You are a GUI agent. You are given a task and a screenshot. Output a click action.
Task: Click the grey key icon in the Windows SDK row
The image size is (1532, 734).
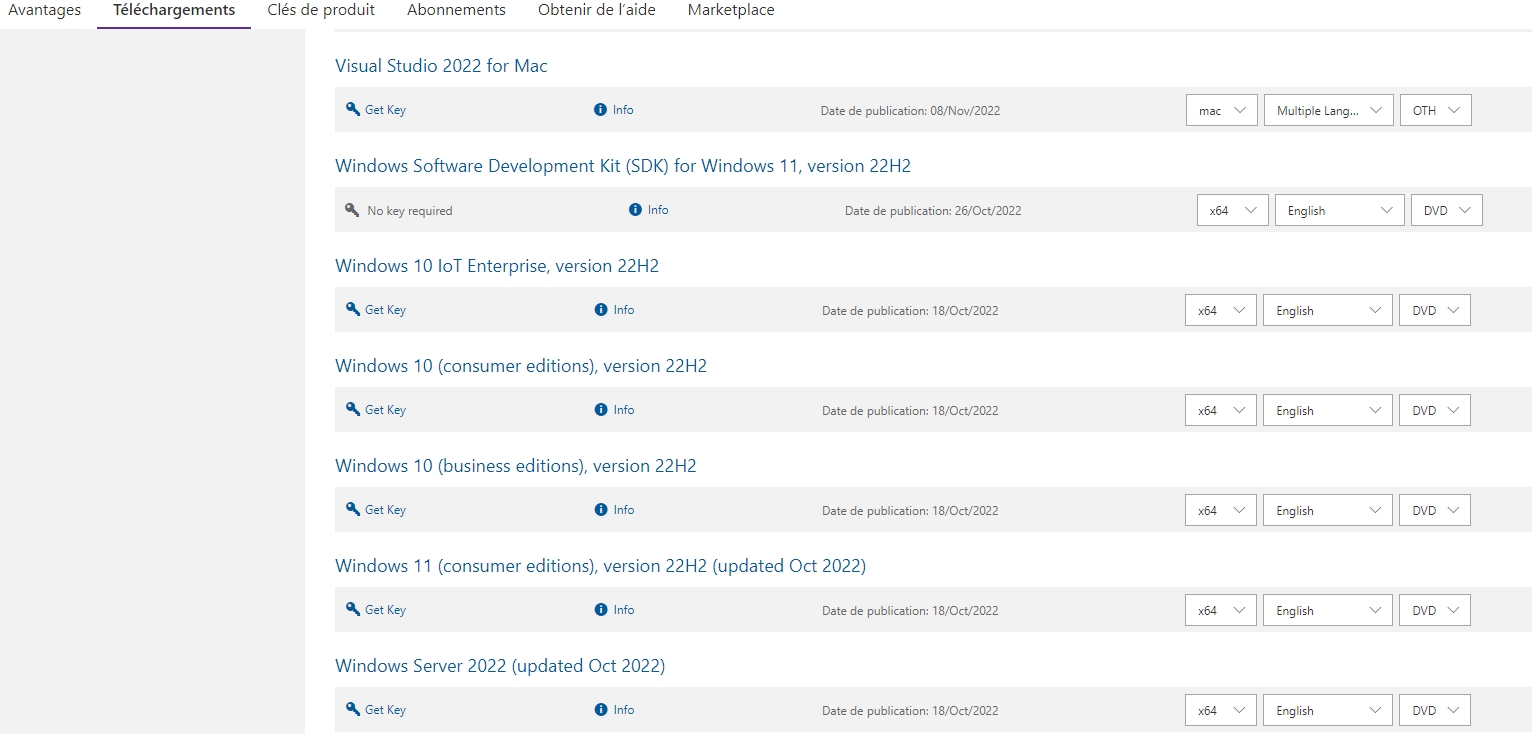pos(352,210)
